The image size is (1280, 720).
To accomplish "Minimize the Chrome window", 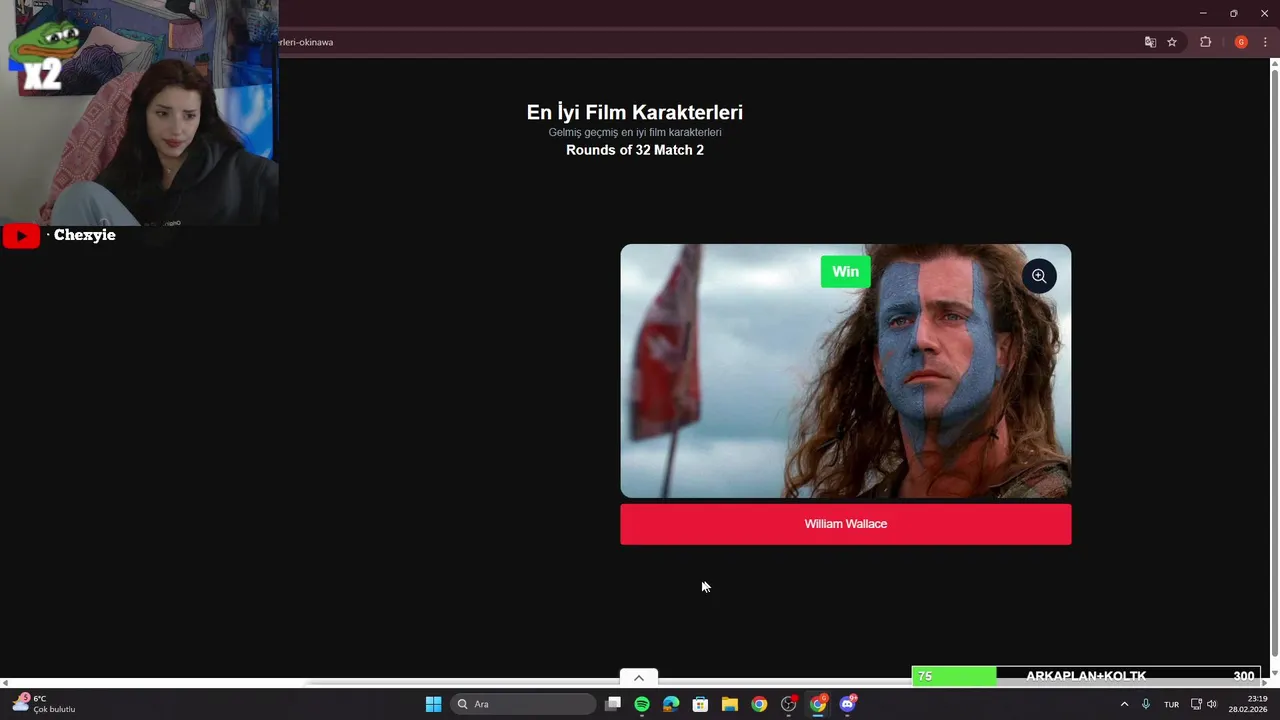I will (x=1203, y=13).
